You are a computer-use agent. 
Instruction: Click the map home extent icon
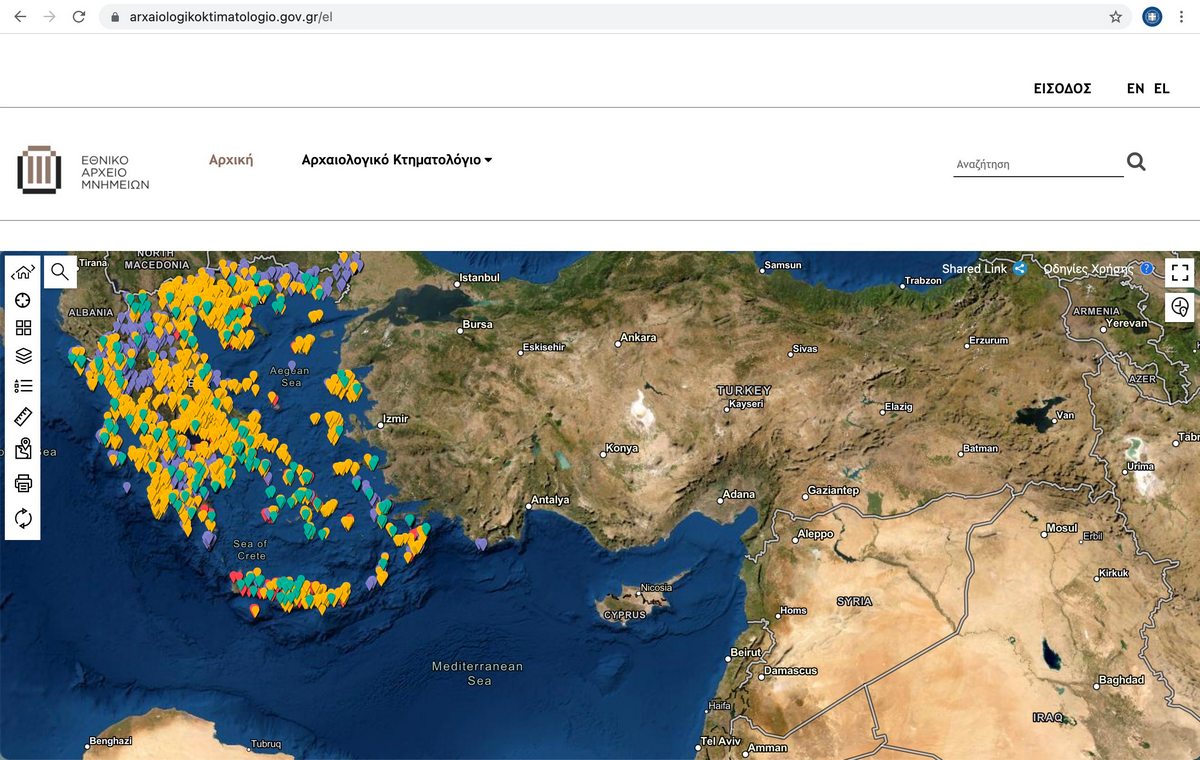click(23, 271)
